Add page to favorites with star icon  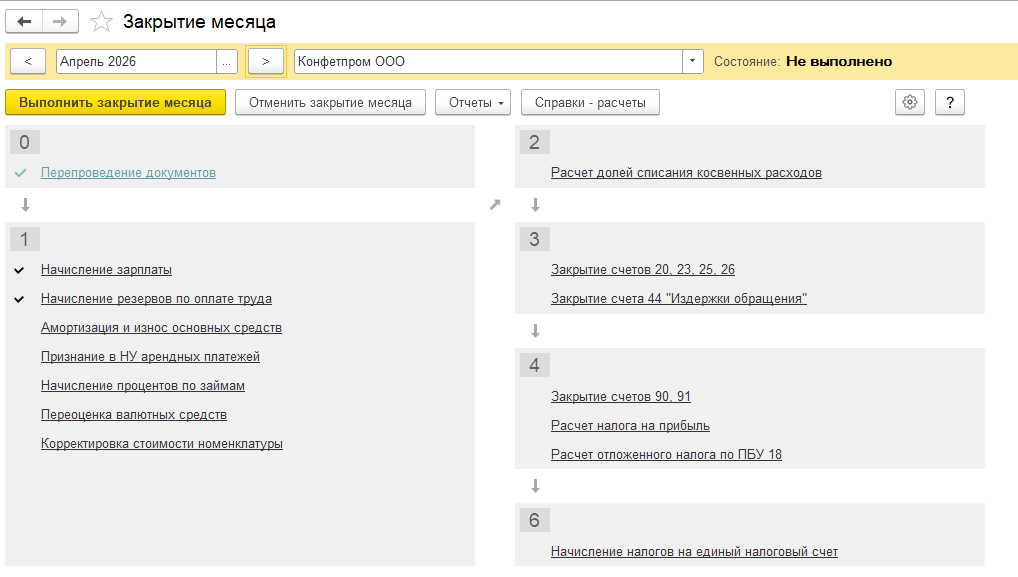point(100,22)
